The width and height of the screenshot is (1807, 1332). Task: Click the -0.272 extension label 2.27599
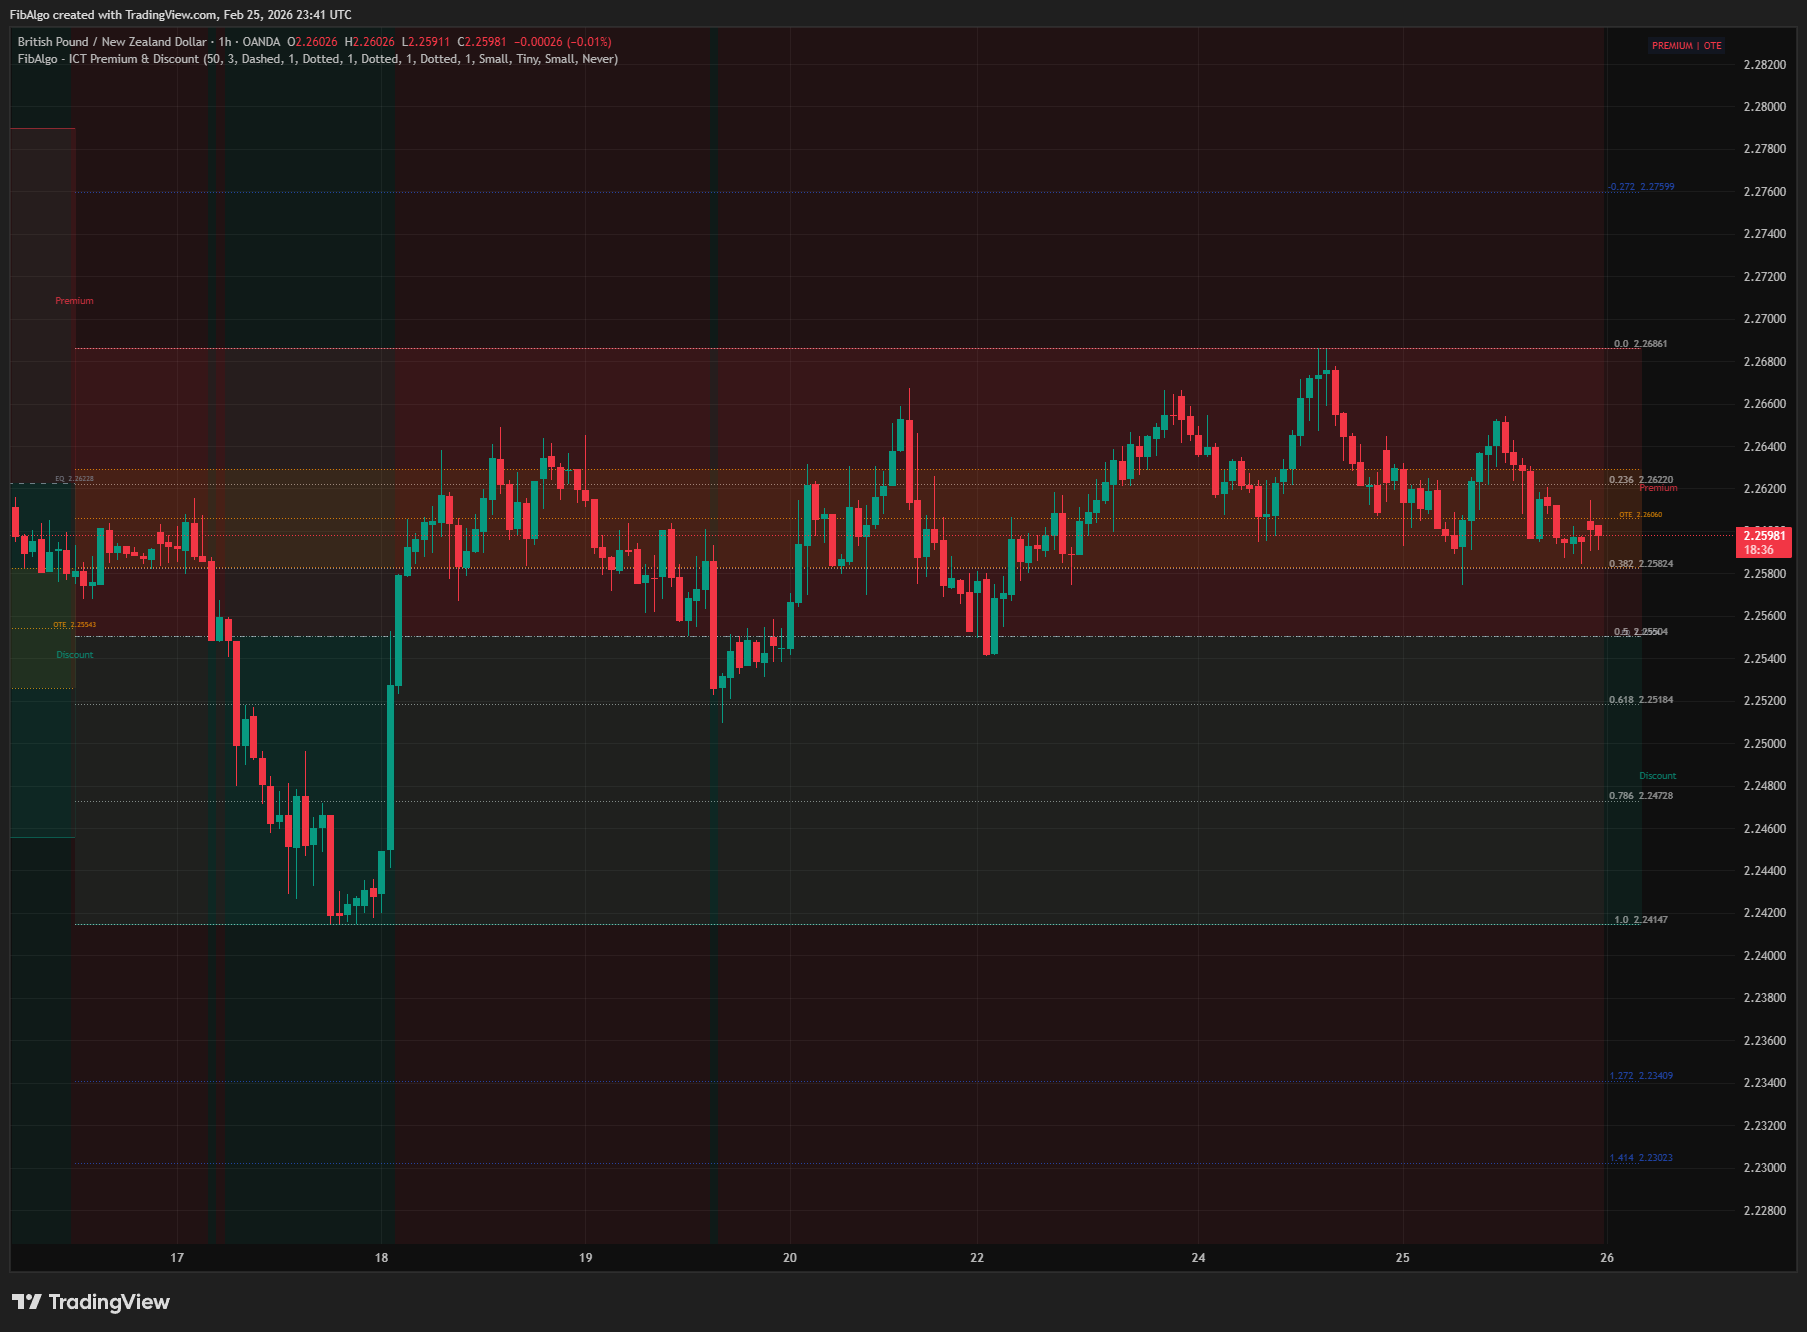click(x=1641, y=187)
